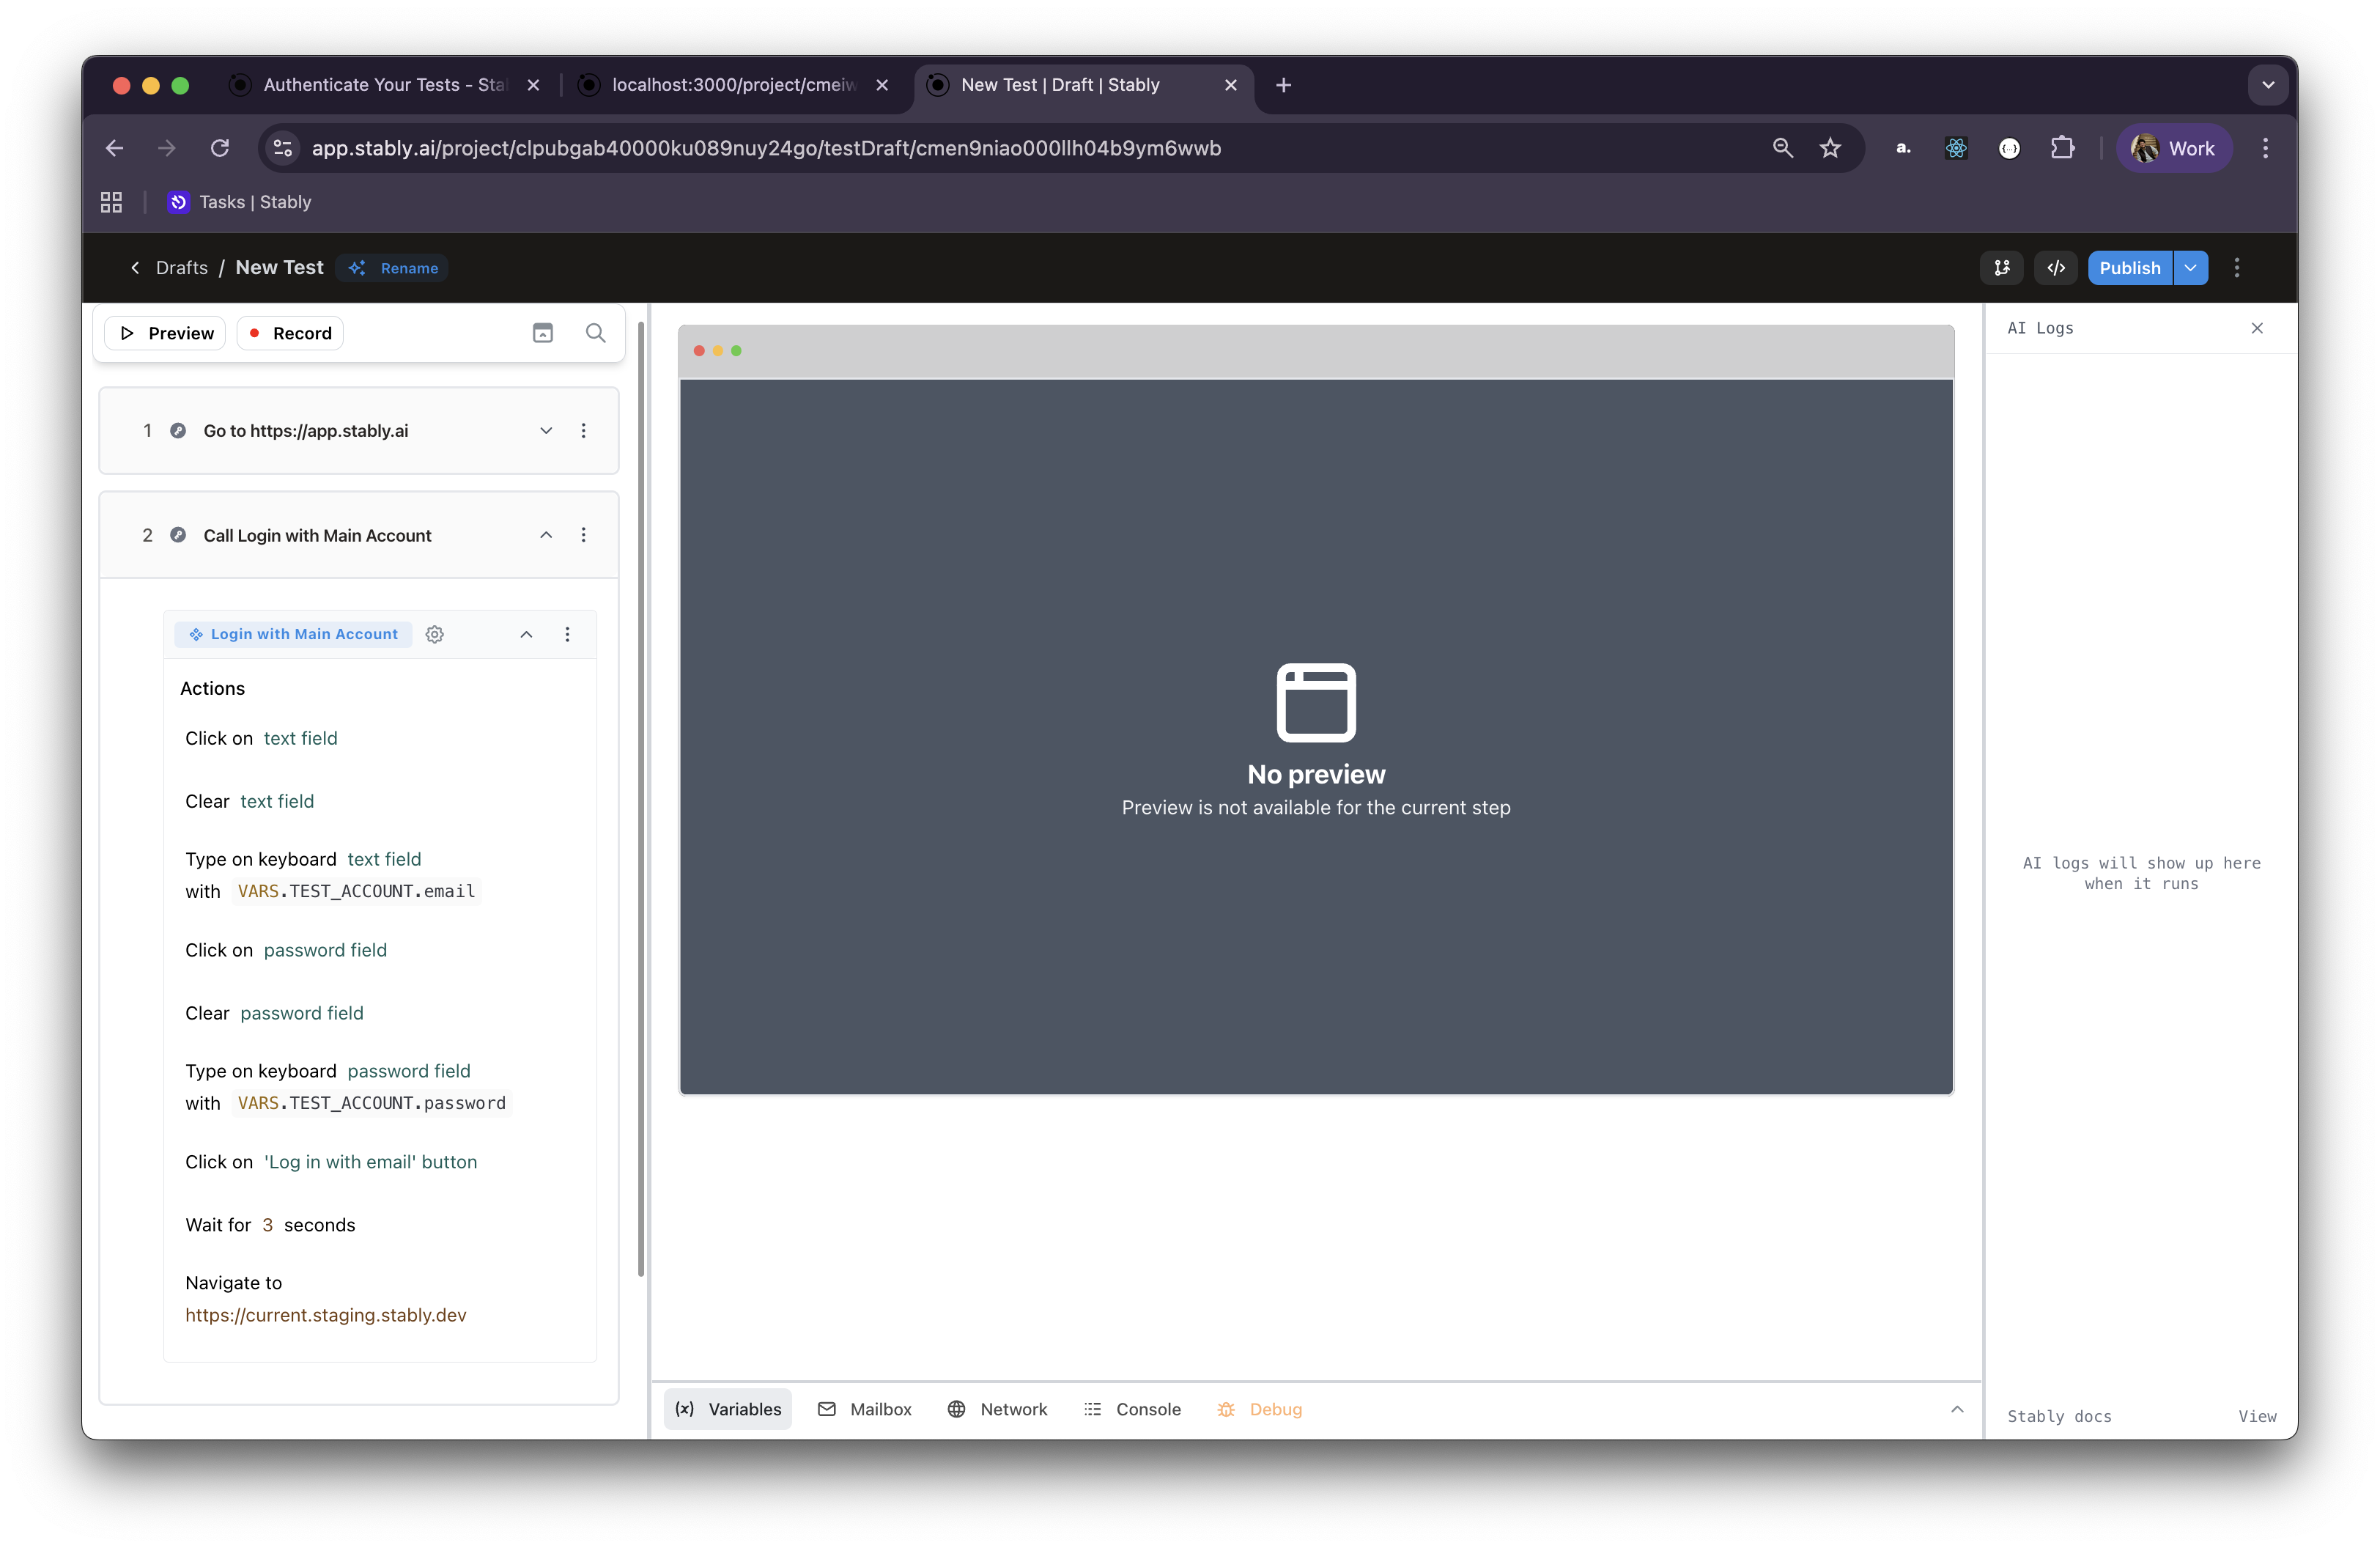The height and width of the screenshot is (1548, 2380).
Task: Click the dark circular extension icon in toolbar
Action: [2009, 148]
